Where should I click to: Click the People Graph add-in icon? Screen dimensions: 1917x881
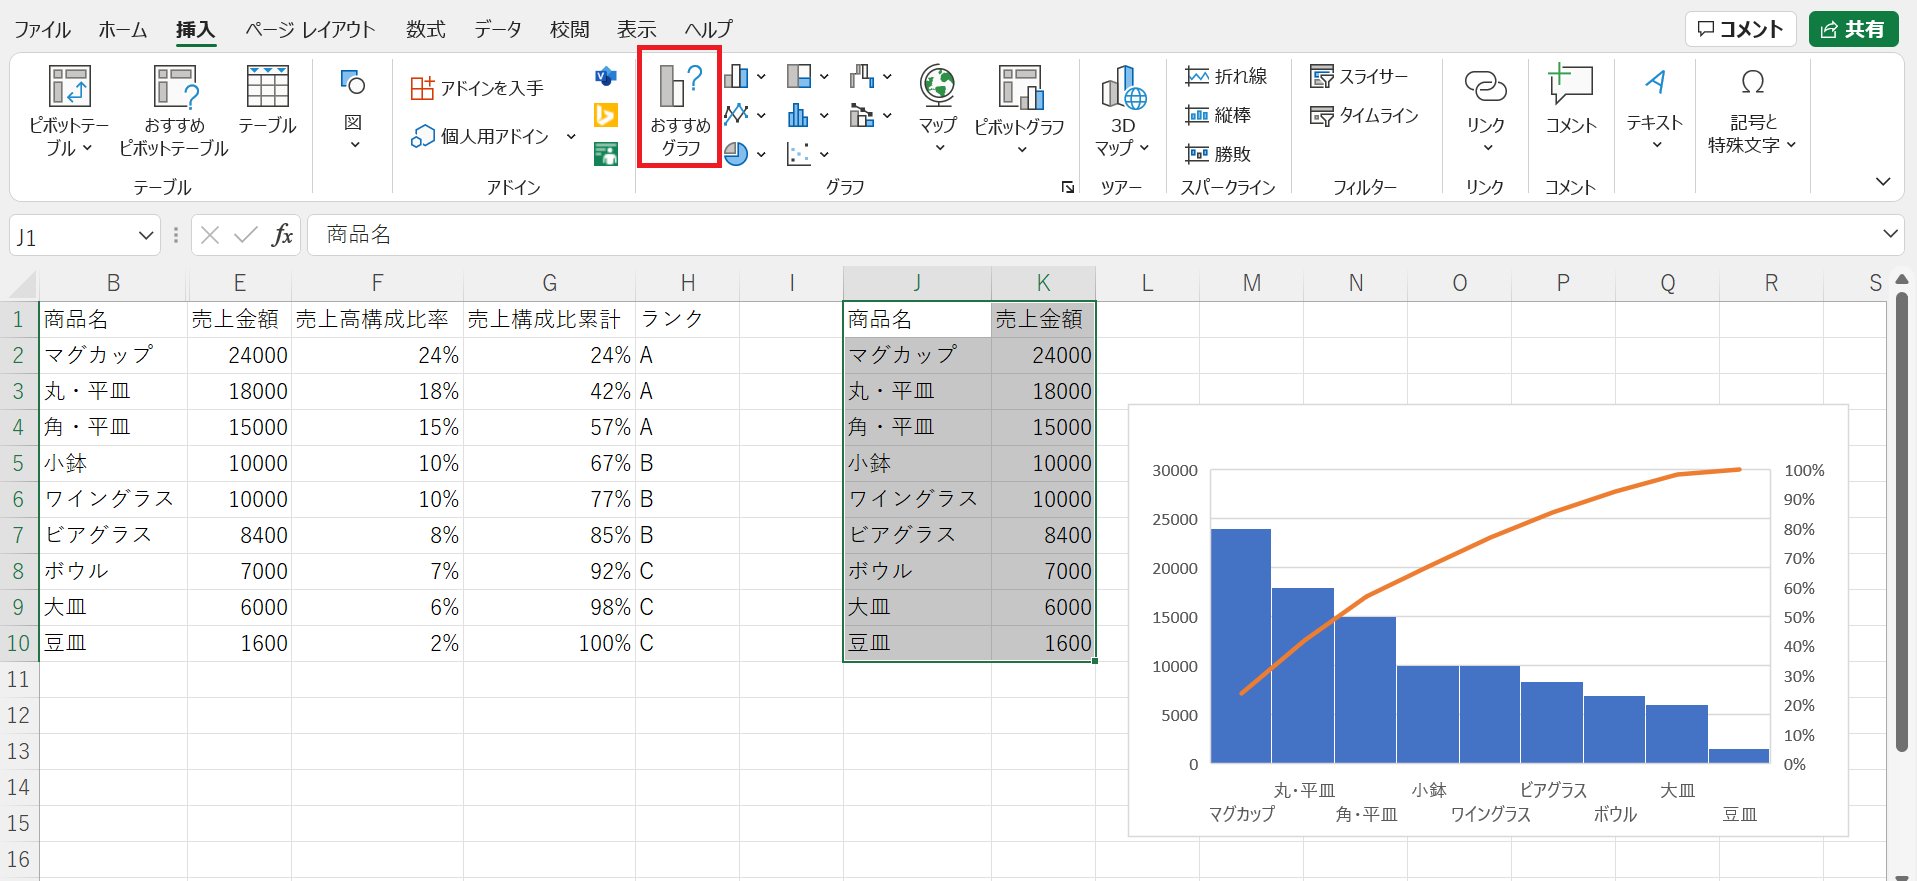tap(605, 154)
